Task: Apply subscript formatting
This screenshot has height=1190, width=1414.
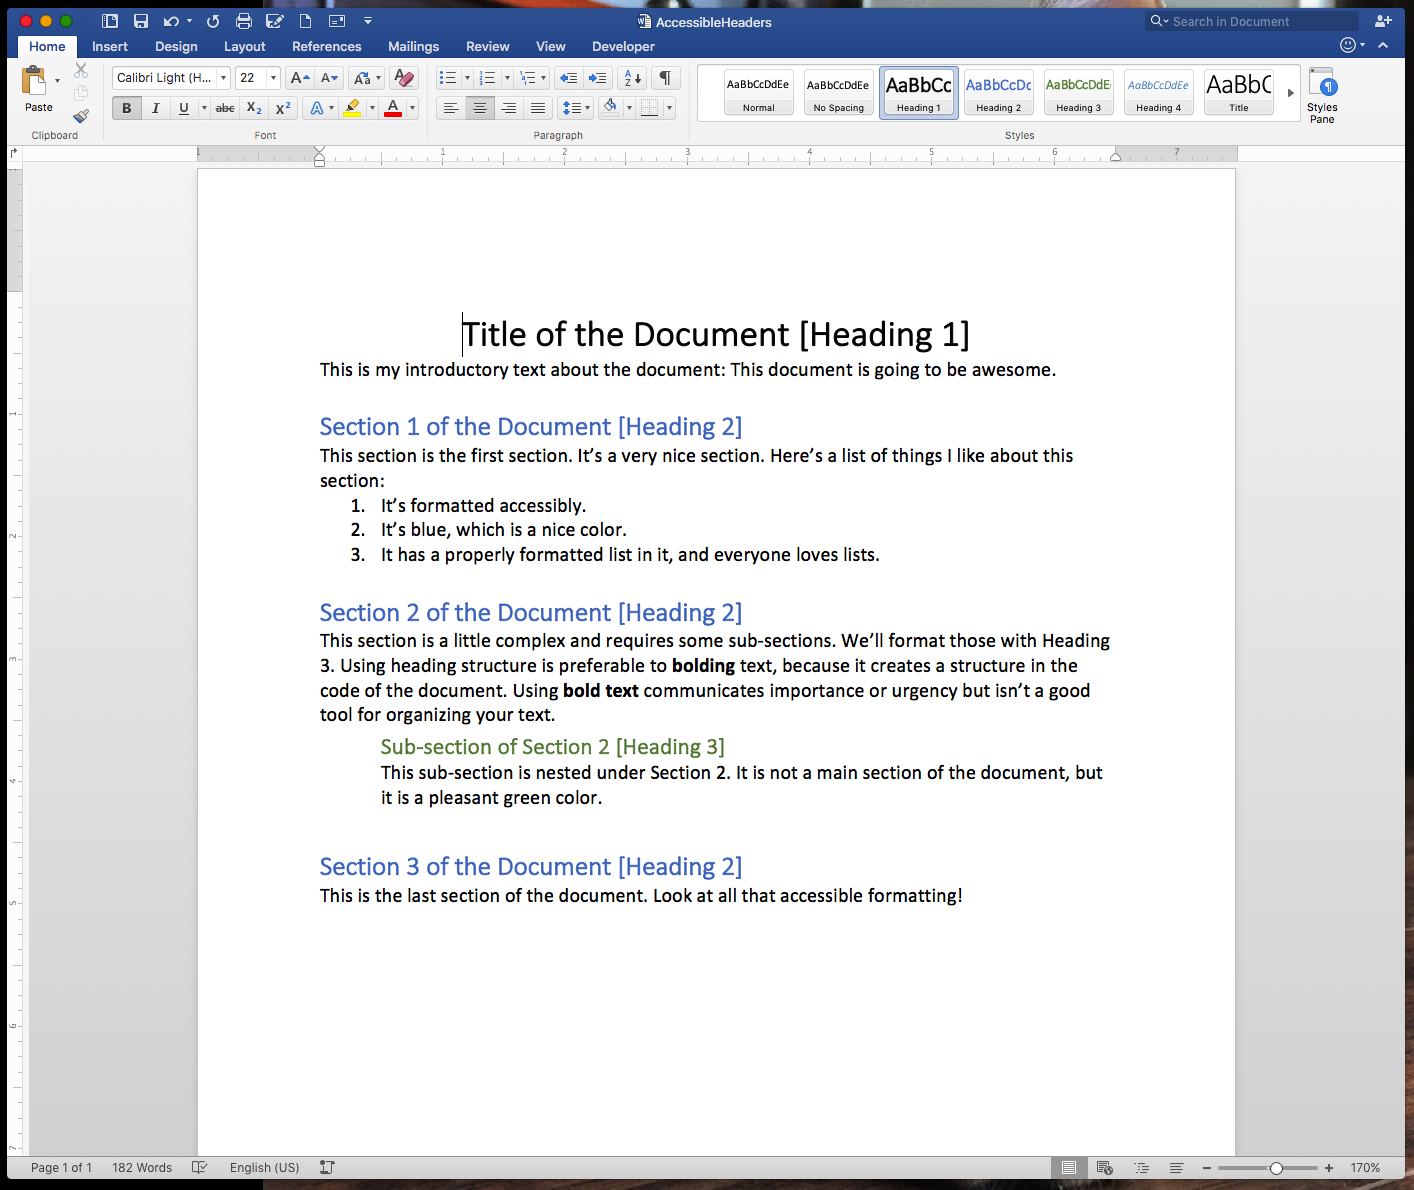Action: point(253,107)
